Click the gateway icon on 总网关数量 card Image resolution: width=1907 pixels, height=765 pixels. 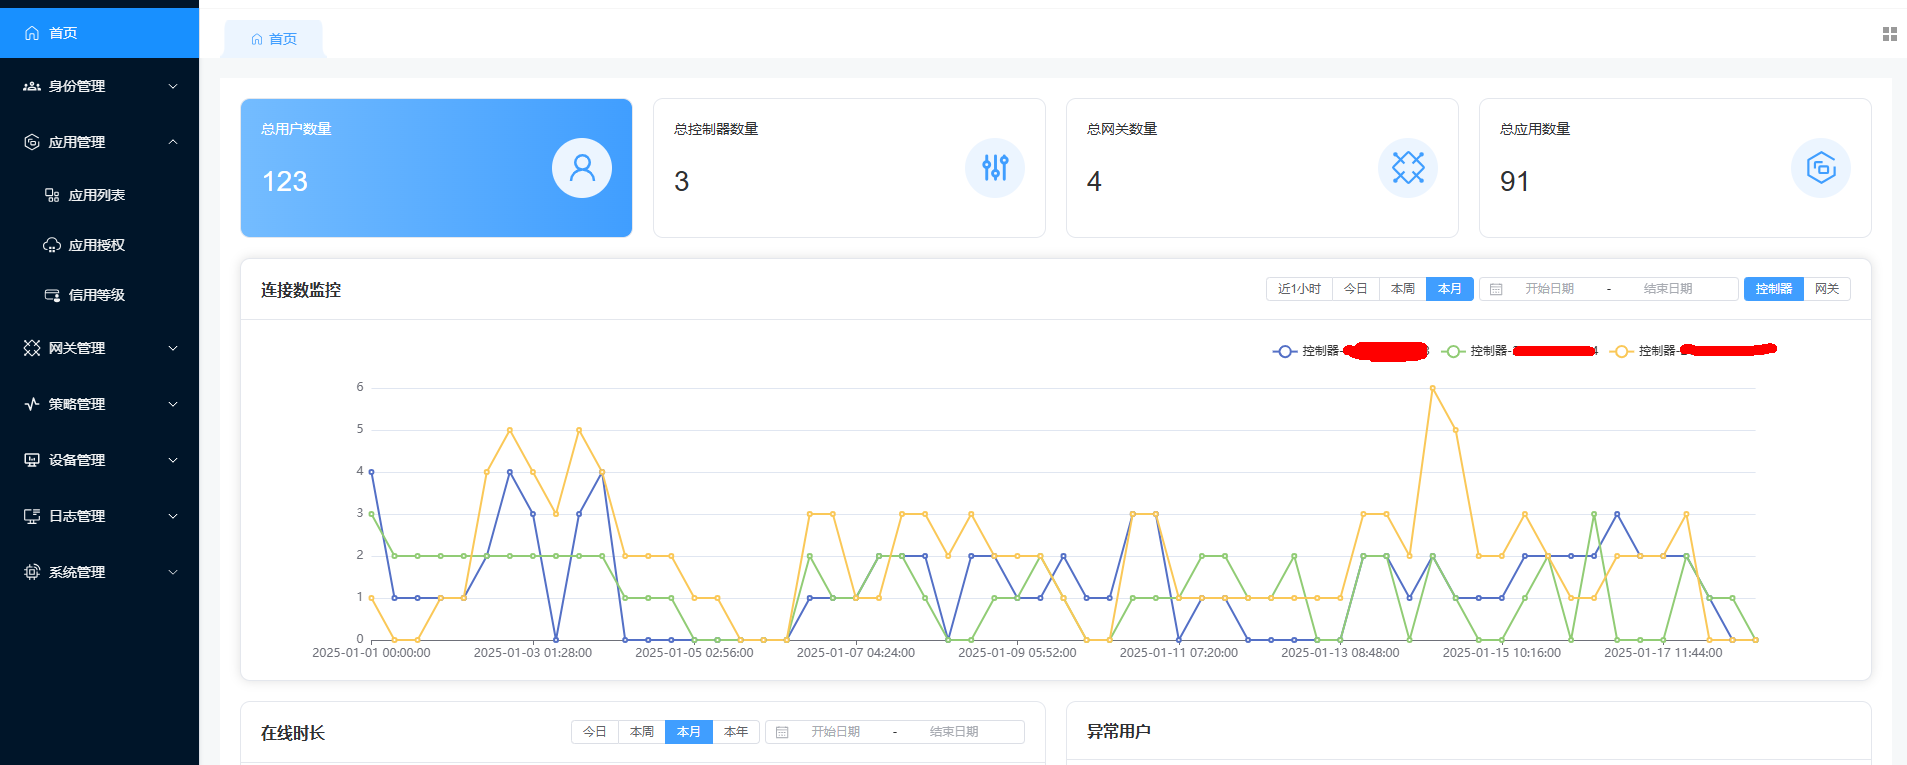(1407, 168)
